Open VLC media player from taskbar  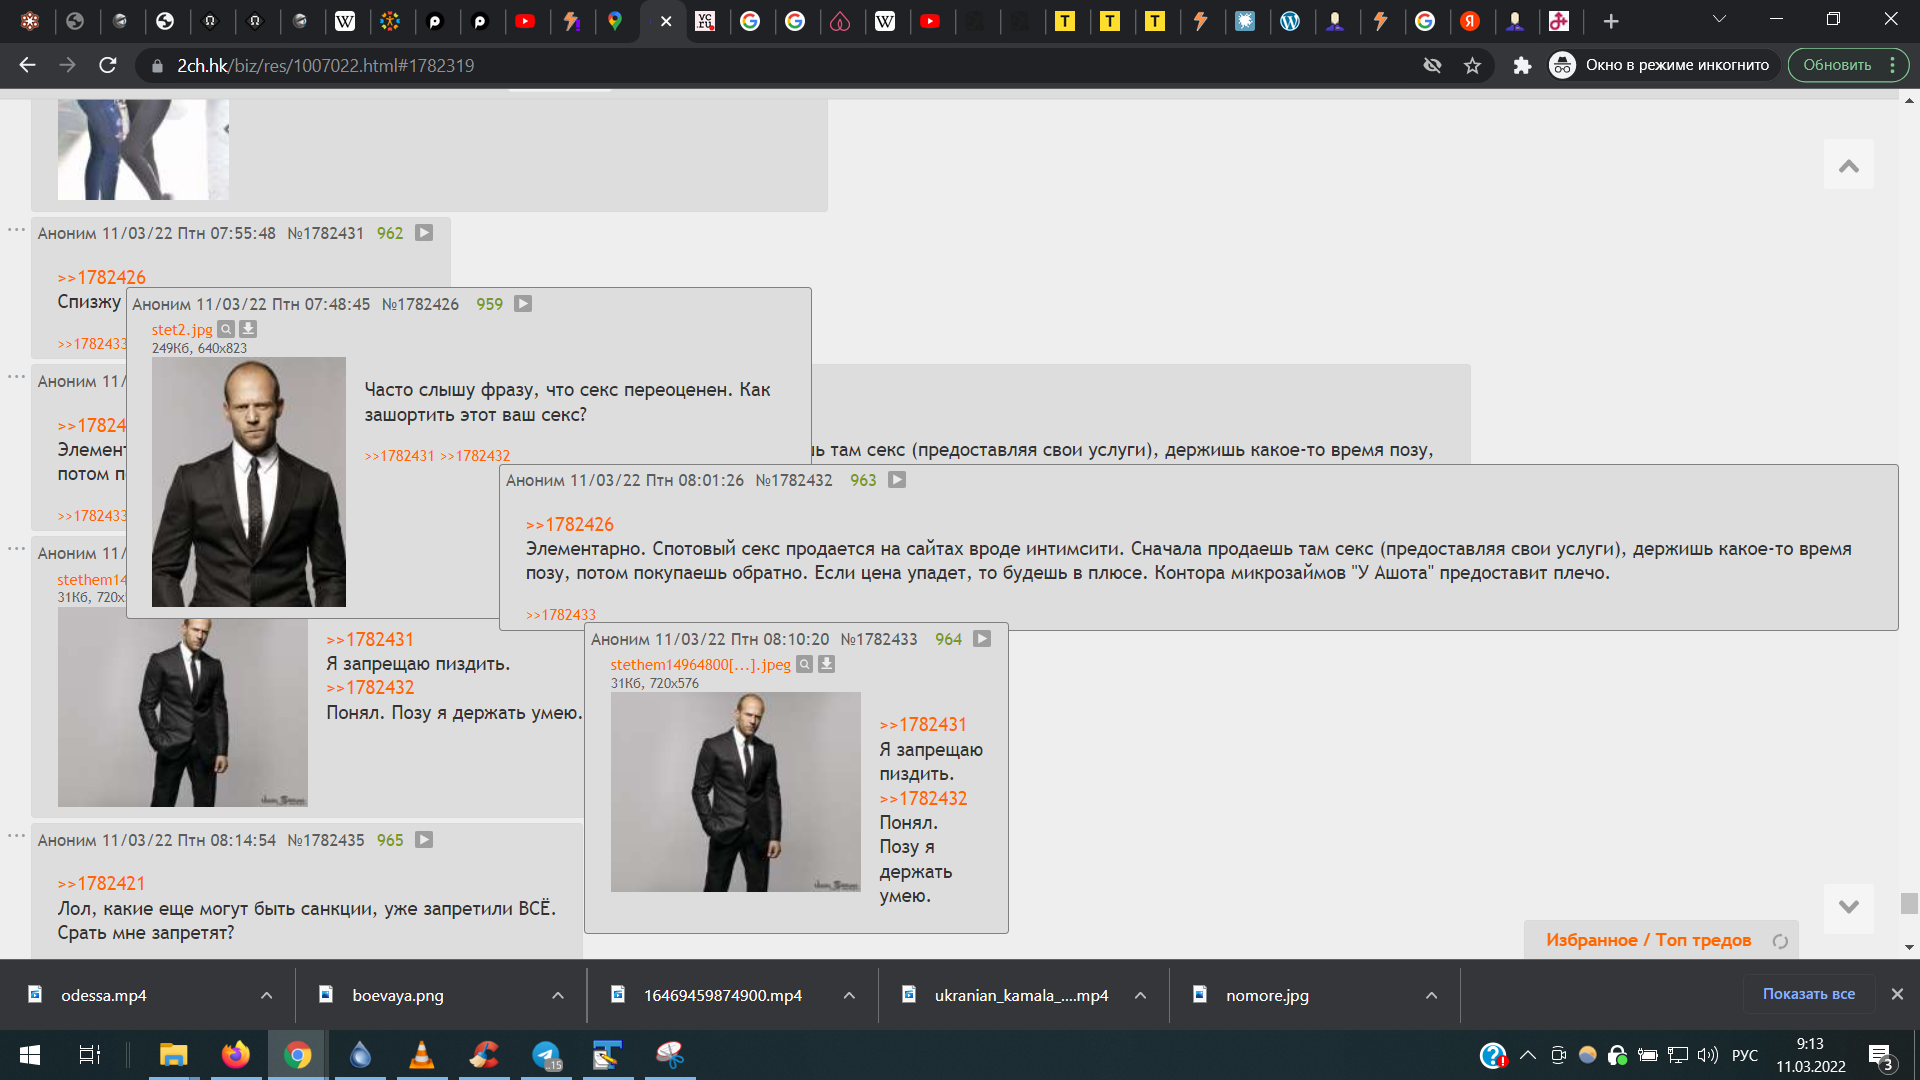click(422, 1055)
